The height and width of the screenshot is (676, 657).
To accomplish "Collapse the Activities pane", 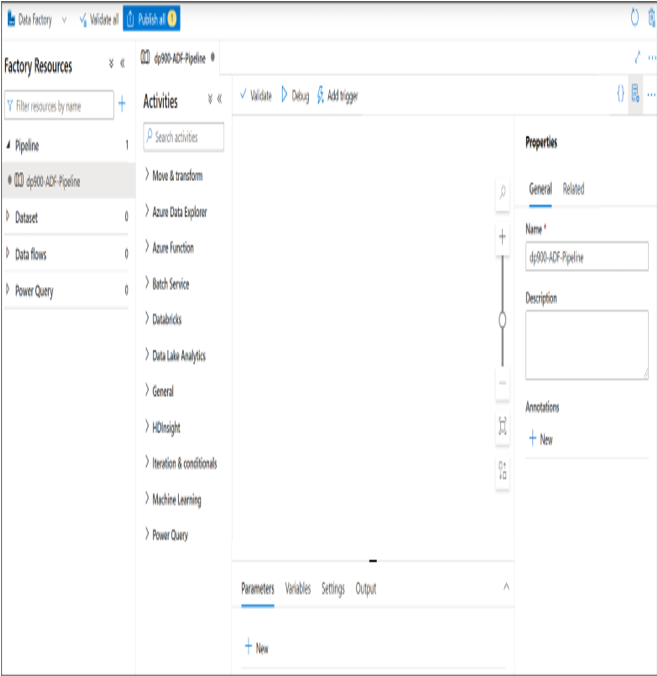I will pyautogui.click(x=219, y=99).
